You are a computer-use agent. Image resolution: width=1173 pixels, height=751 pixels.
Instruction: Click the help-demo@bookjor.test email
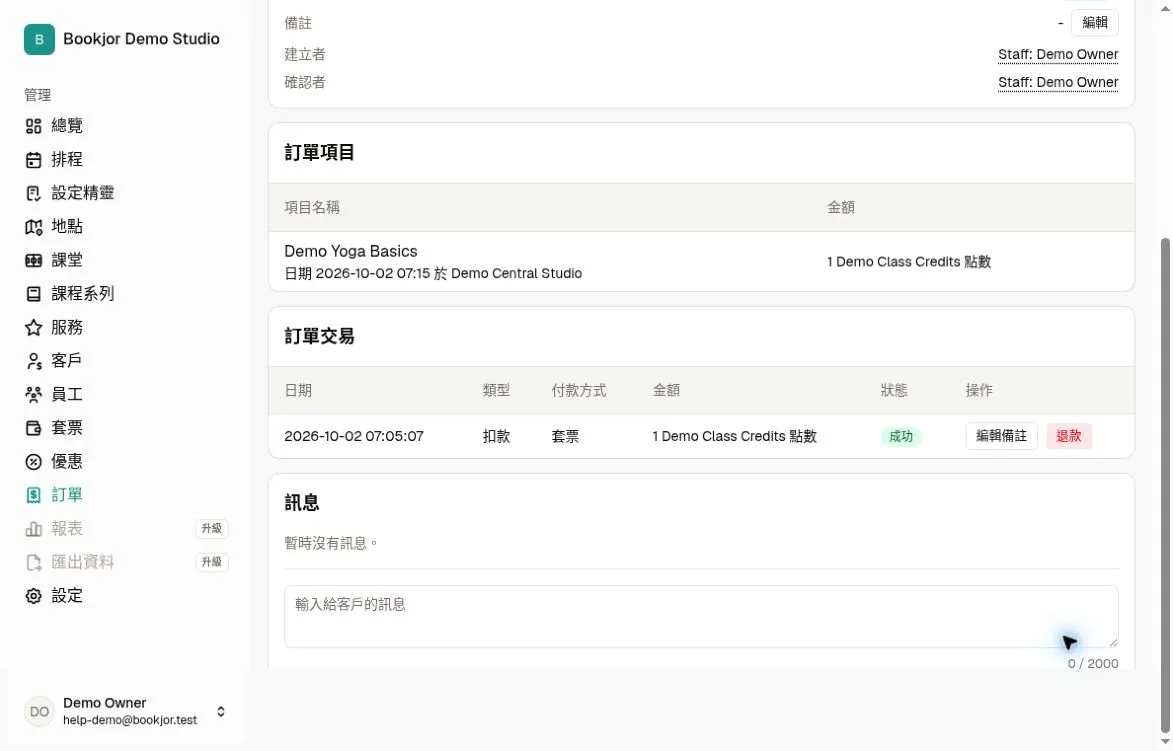click(130, 720)
